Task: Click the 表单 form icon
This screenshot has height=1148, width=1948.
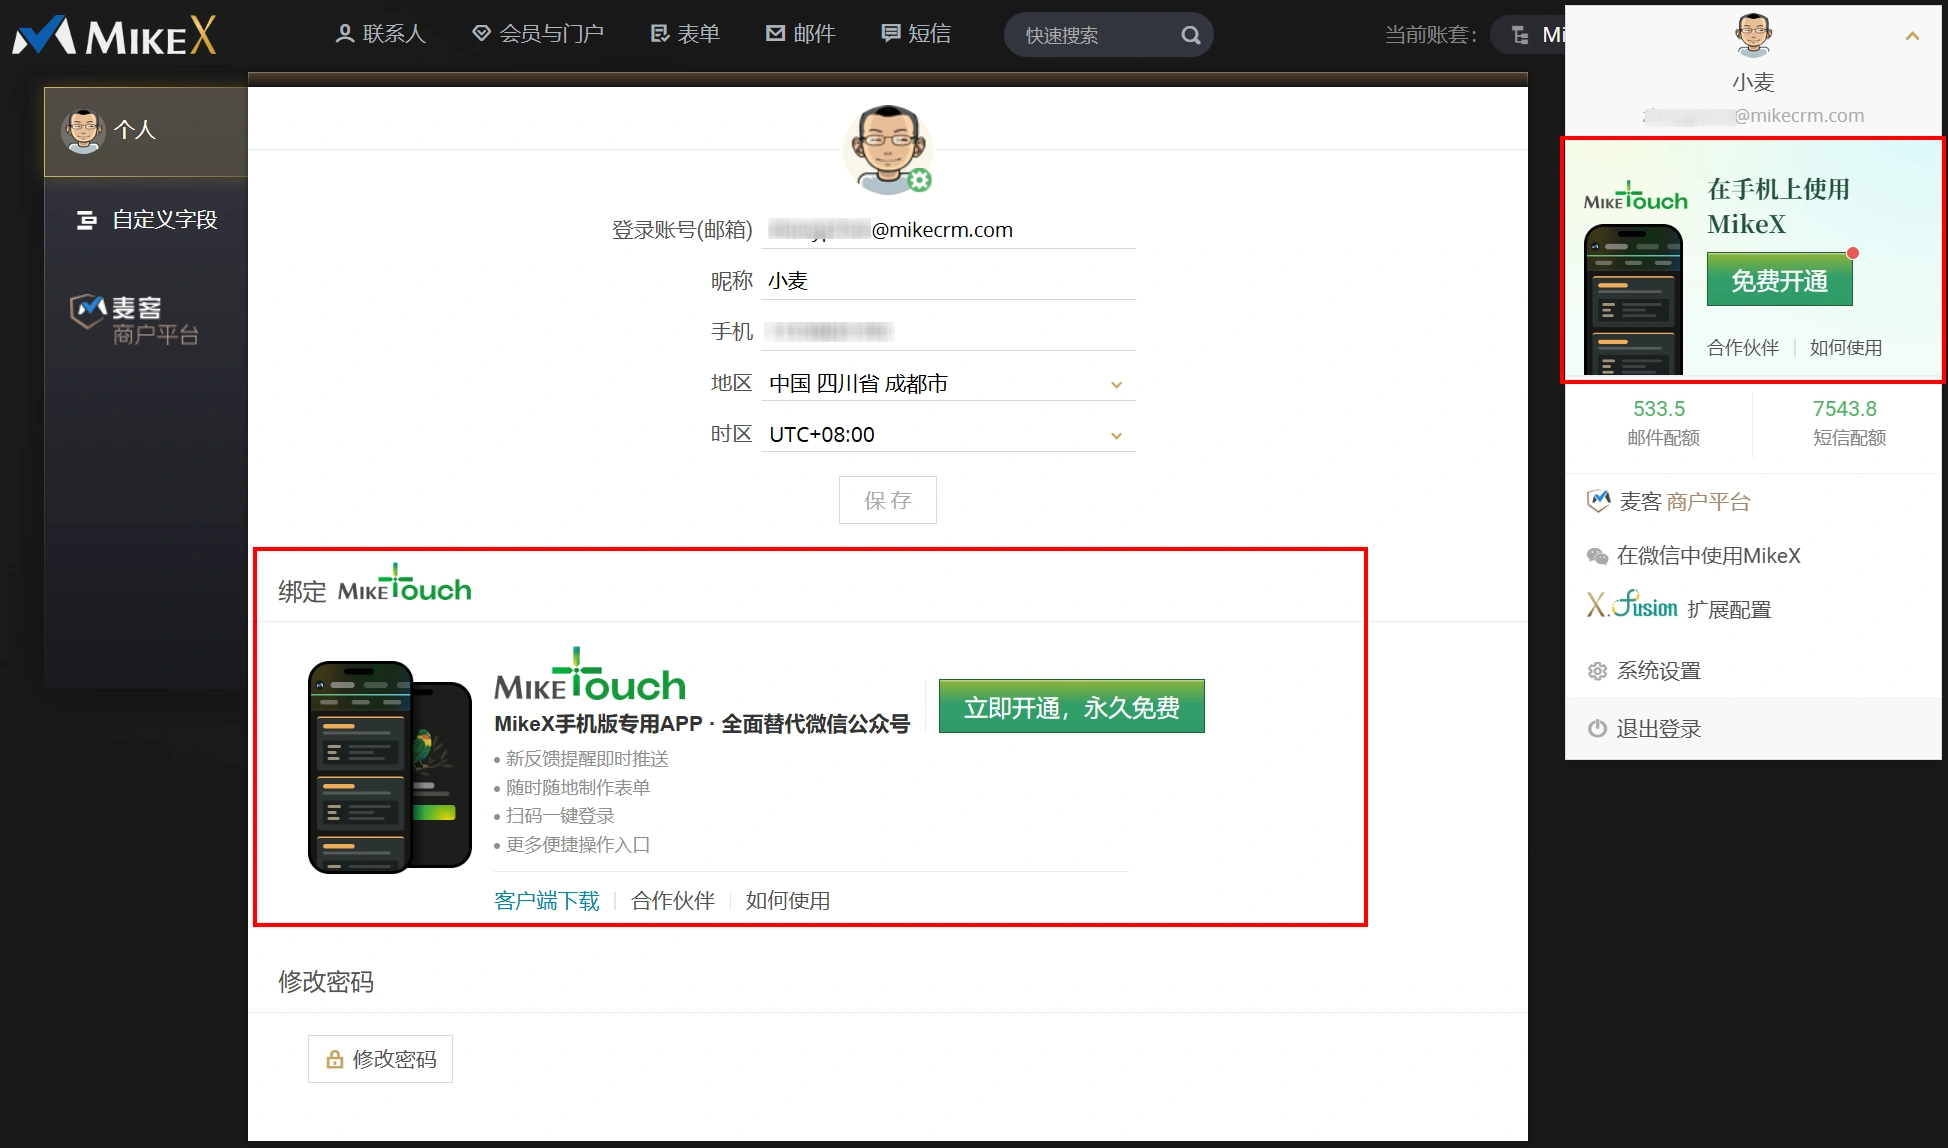Action: pos(659,34)
